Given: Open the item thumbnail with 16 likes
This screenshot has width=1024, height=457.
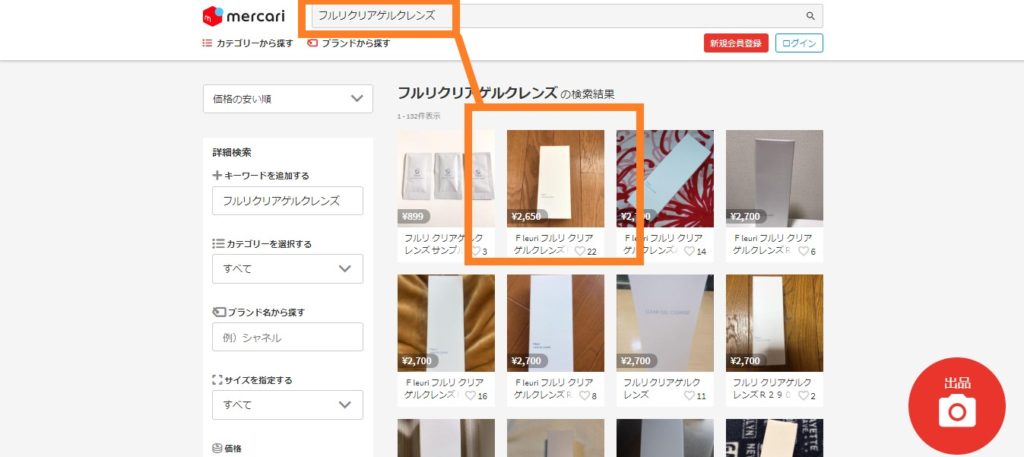Looking at the screenshot, I should pos(446,323).
